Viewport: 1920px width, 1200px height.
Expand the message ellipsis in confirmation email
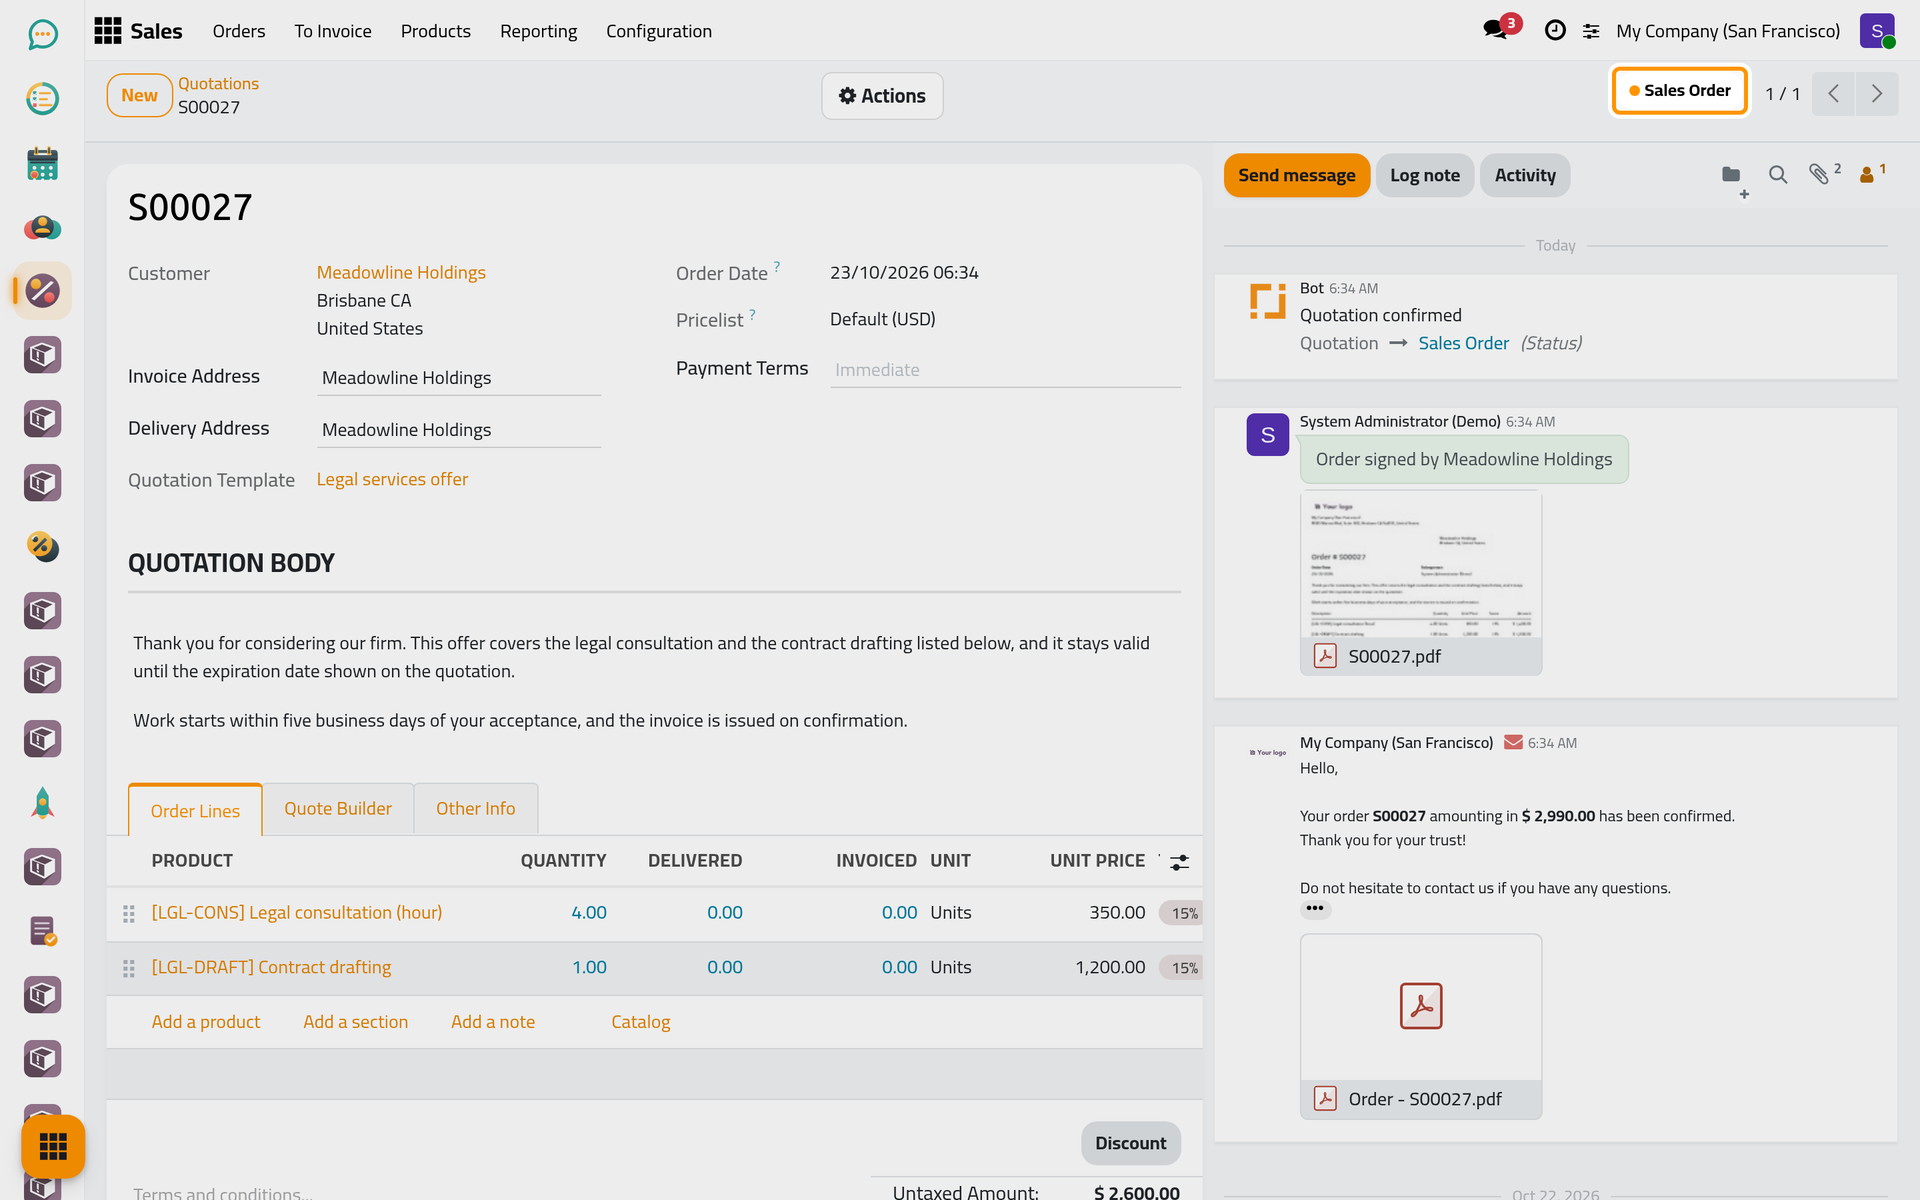tap(1315, 909)
